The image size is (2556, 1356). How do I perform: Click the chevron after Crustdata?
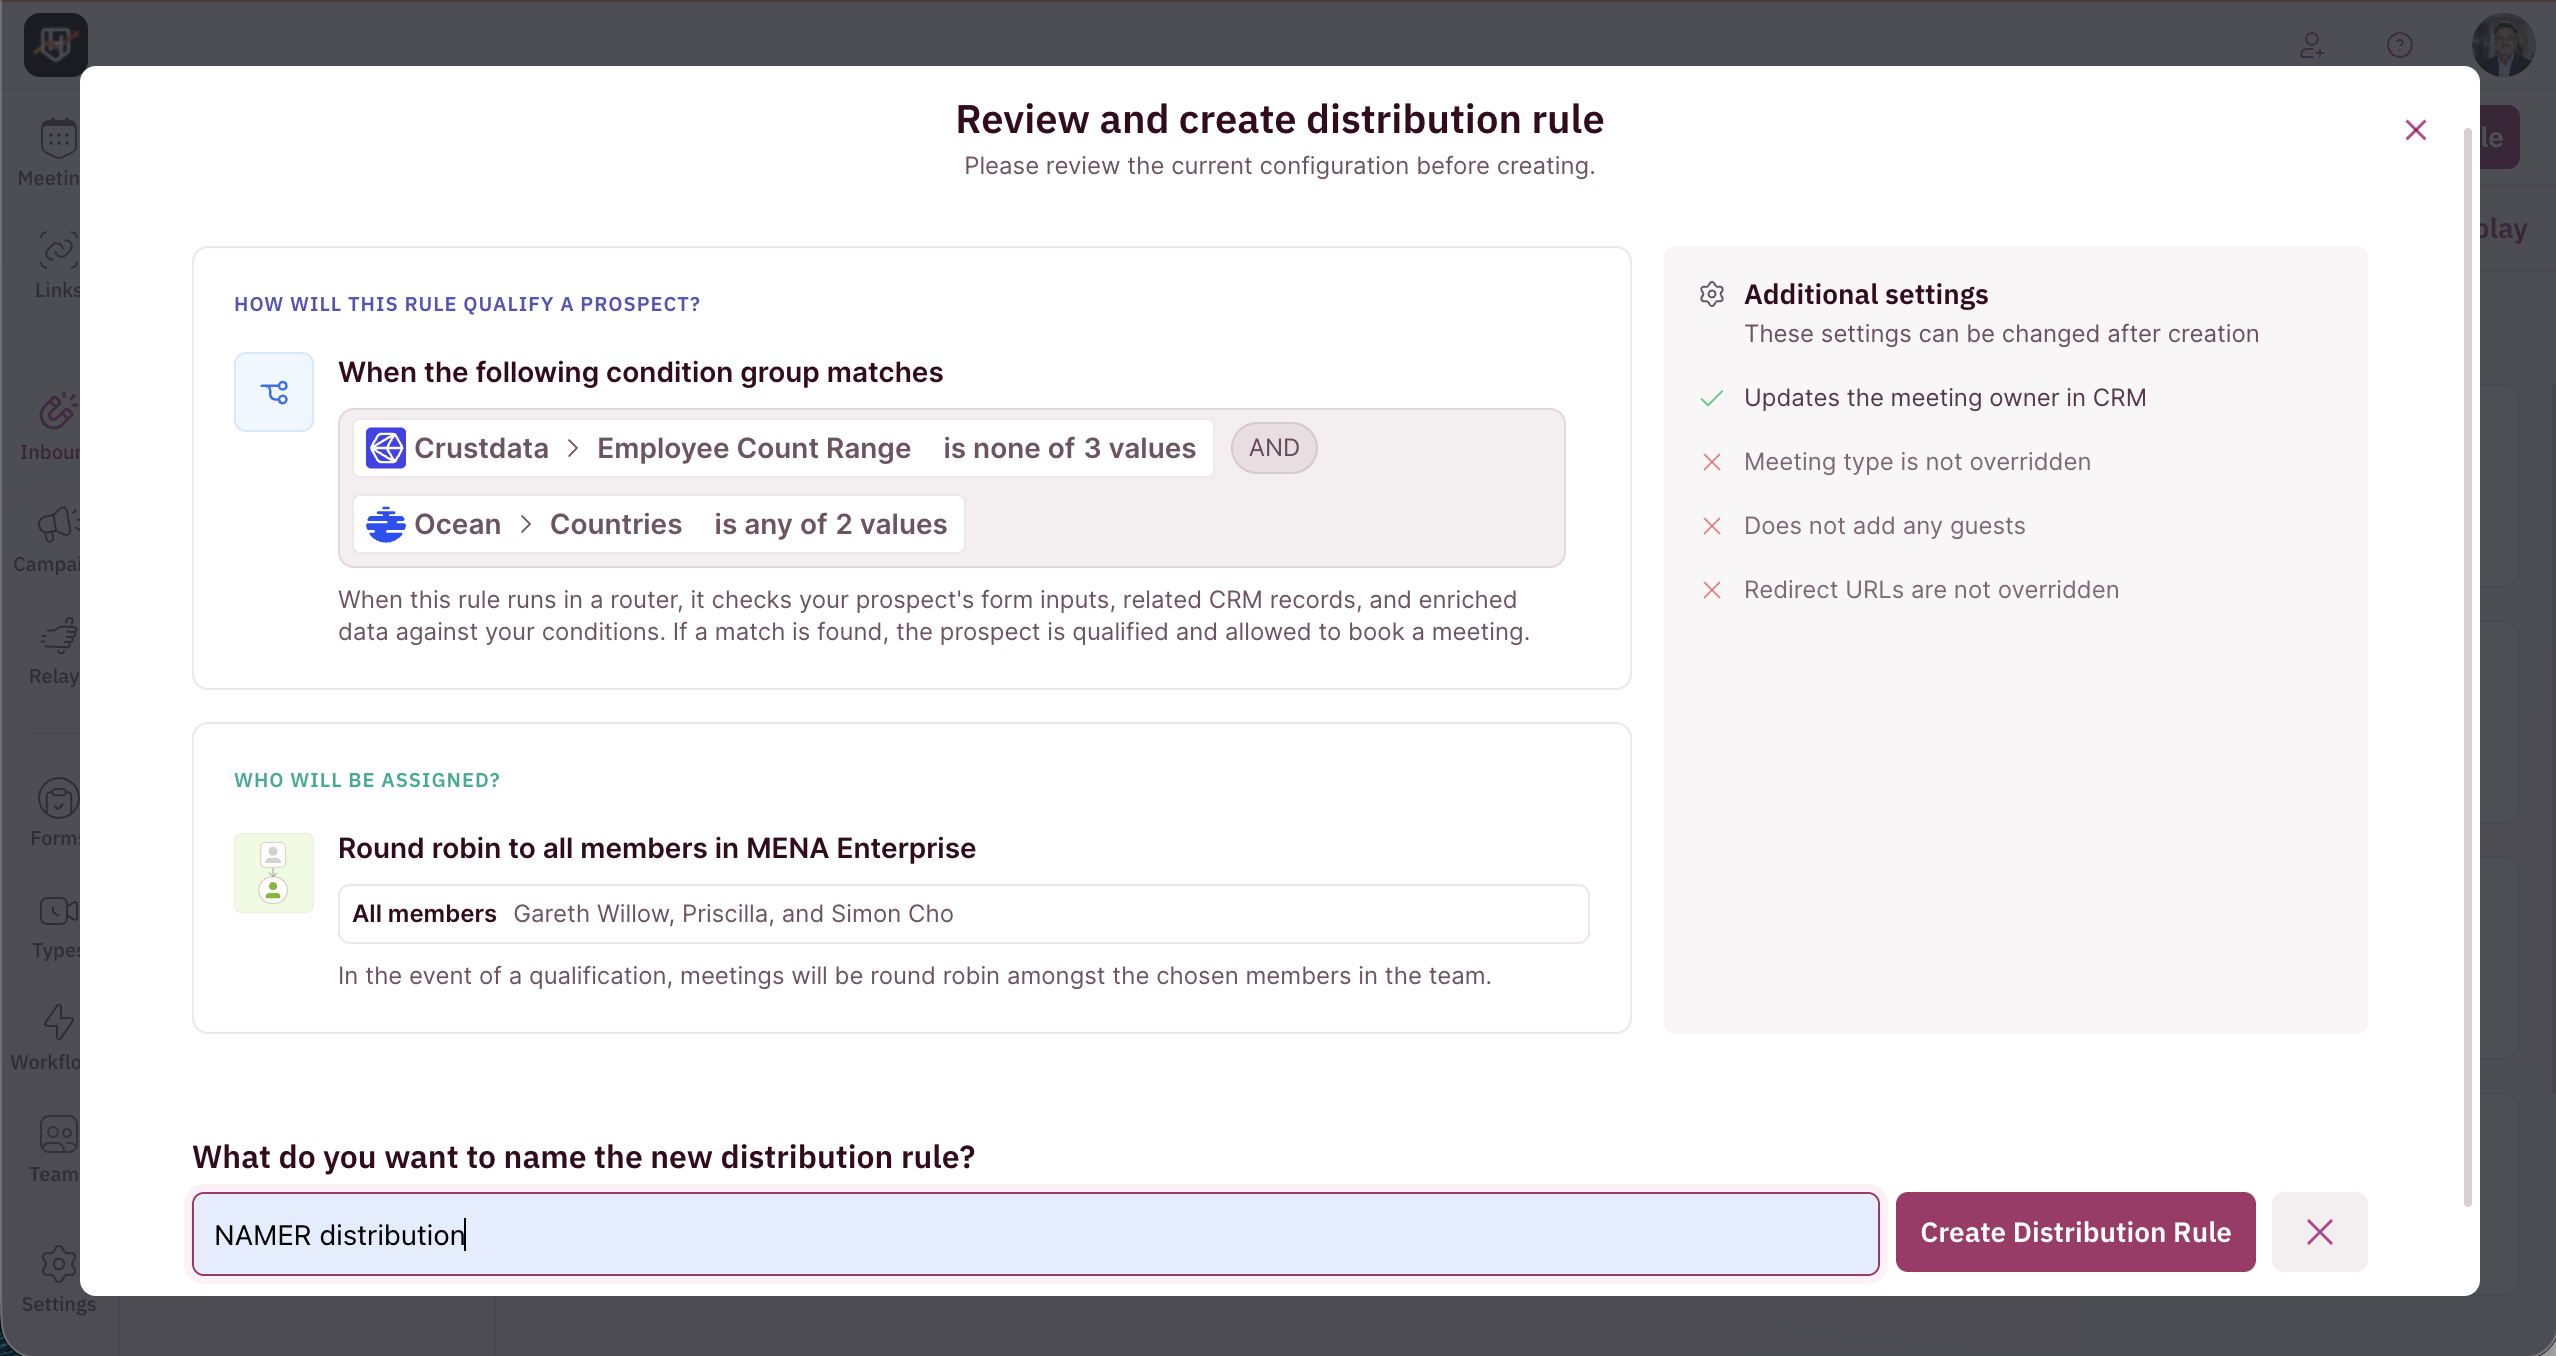(x=573, y=448)
